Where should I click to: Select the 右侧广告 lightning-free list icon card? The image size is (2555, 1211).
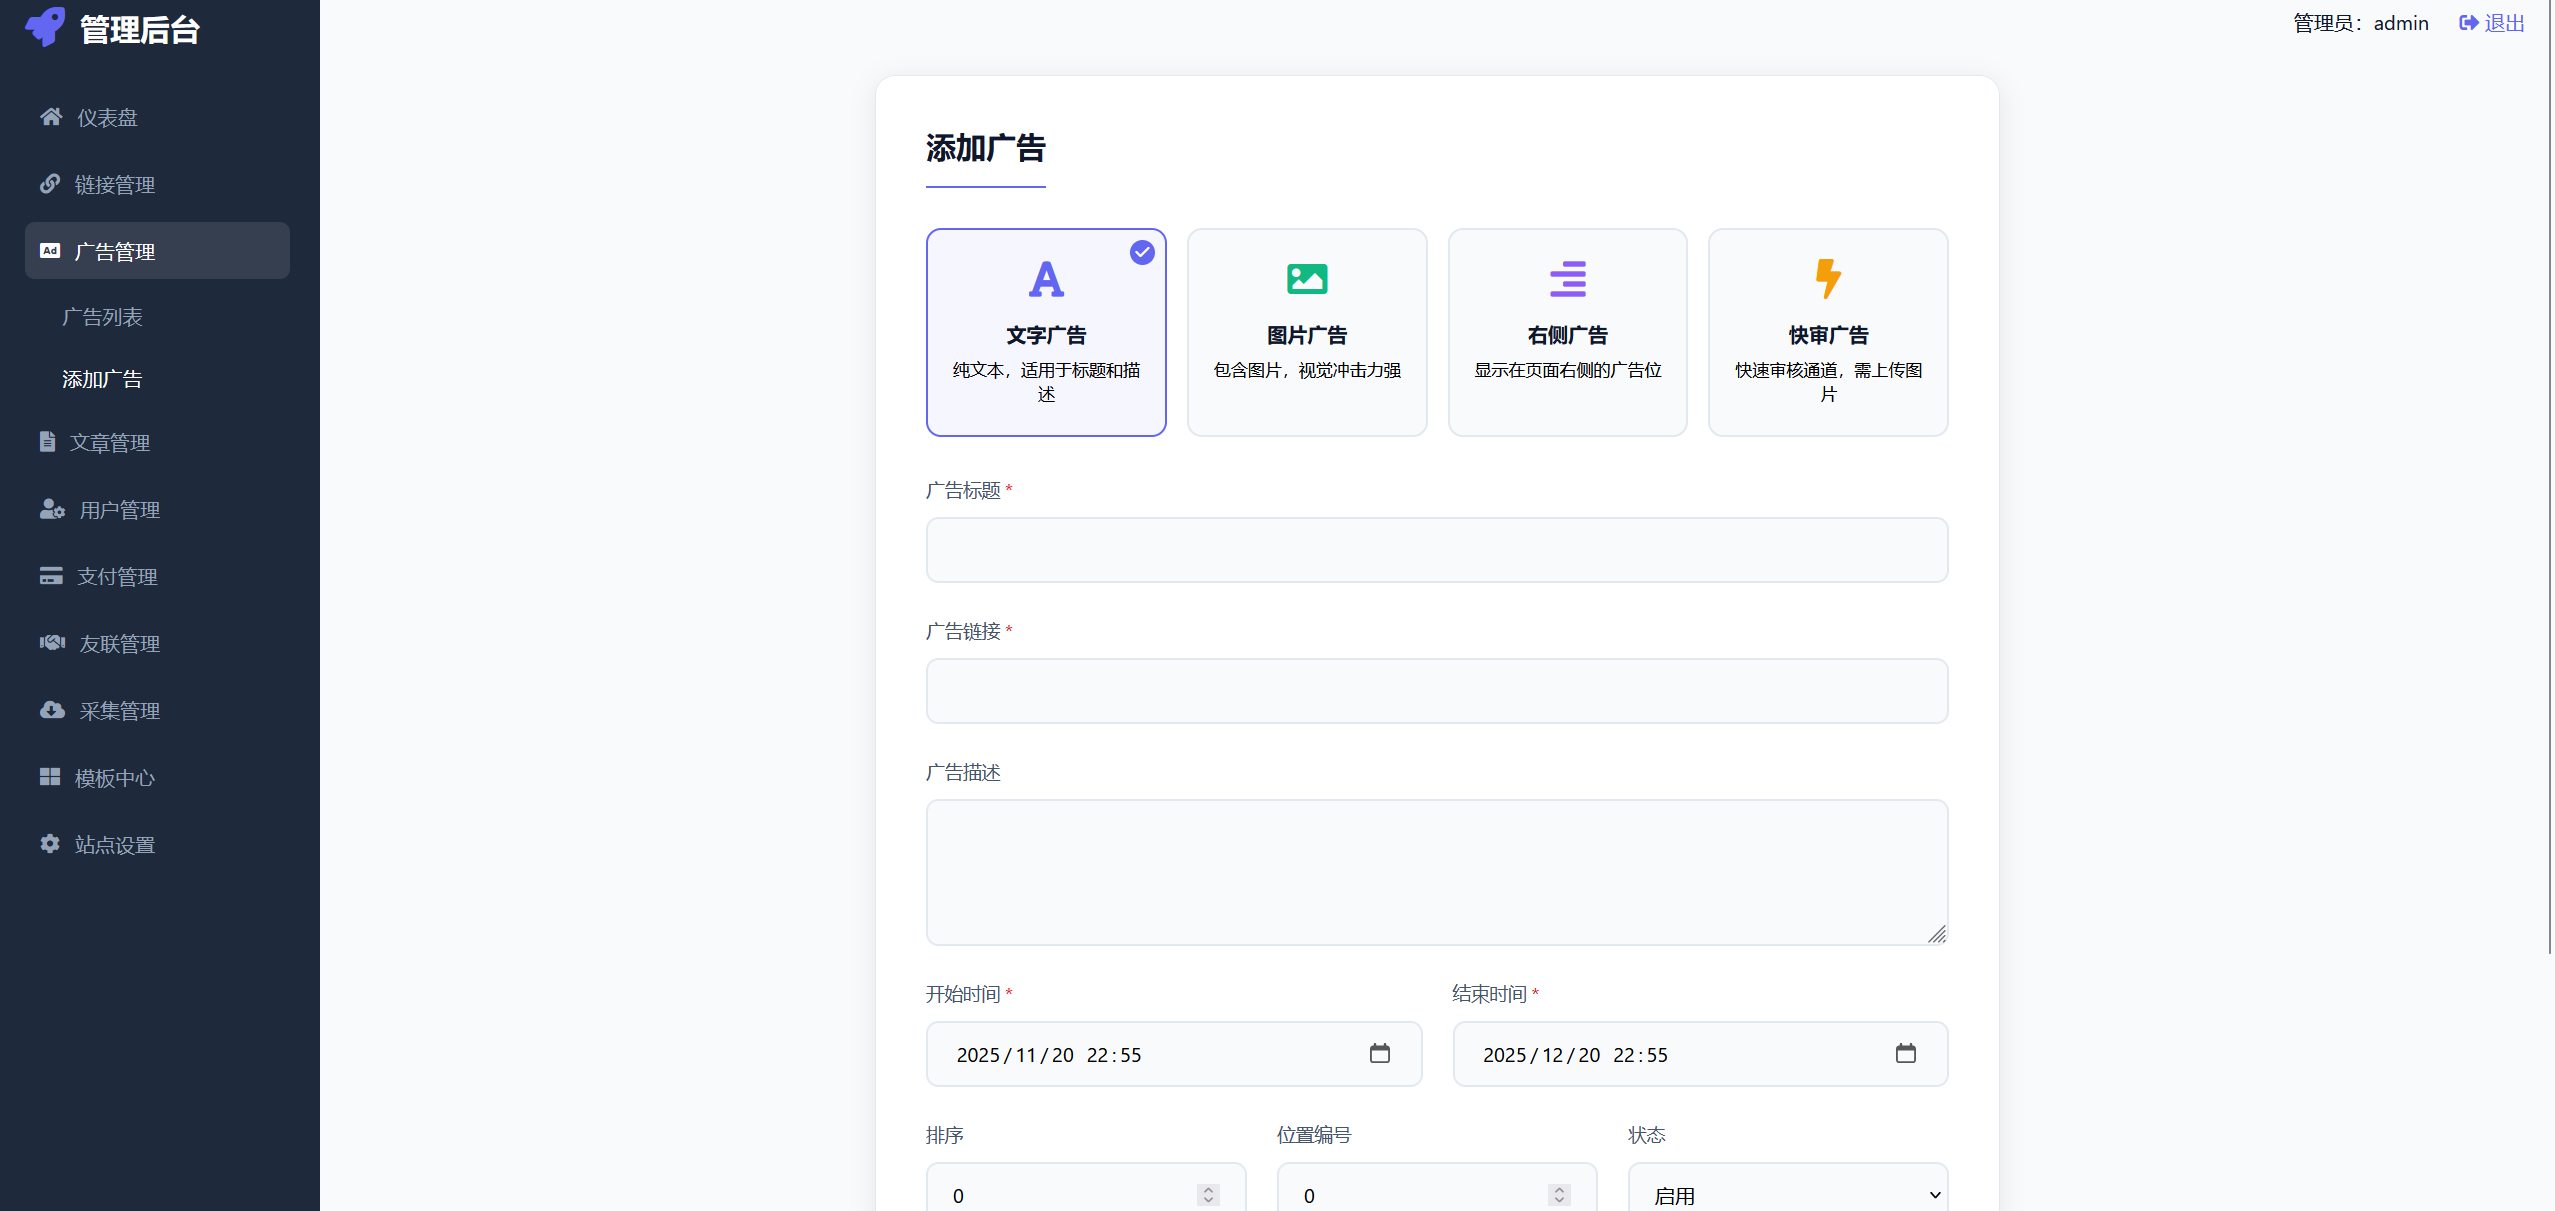tap(1567, 332)
